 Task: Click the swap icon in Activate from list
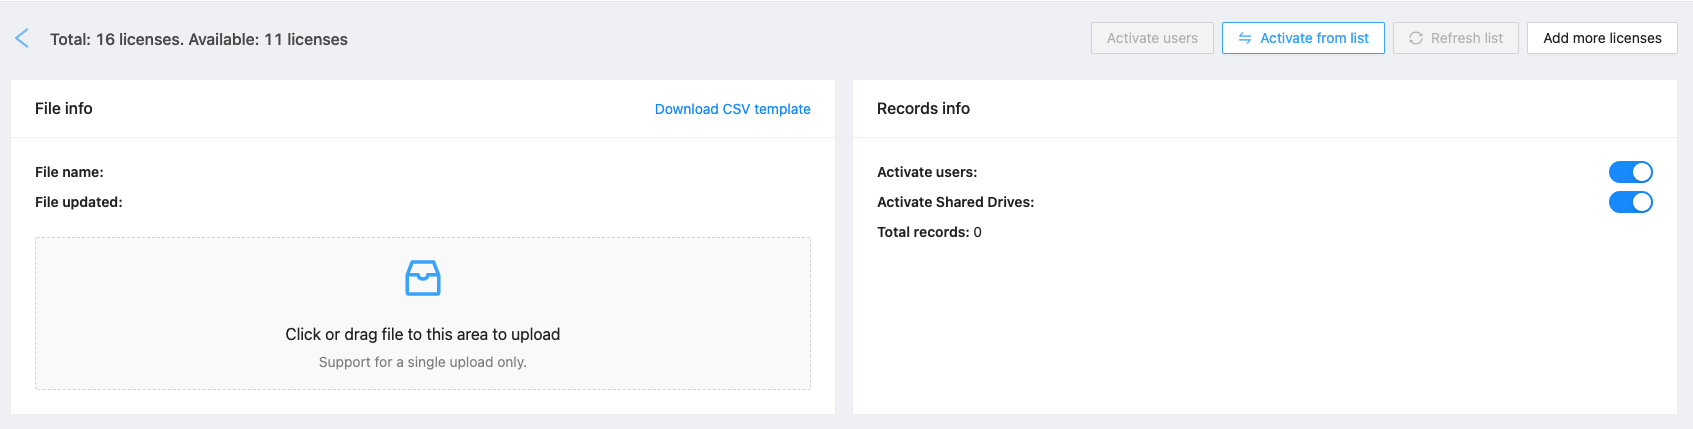click(x=1245, y=38)
